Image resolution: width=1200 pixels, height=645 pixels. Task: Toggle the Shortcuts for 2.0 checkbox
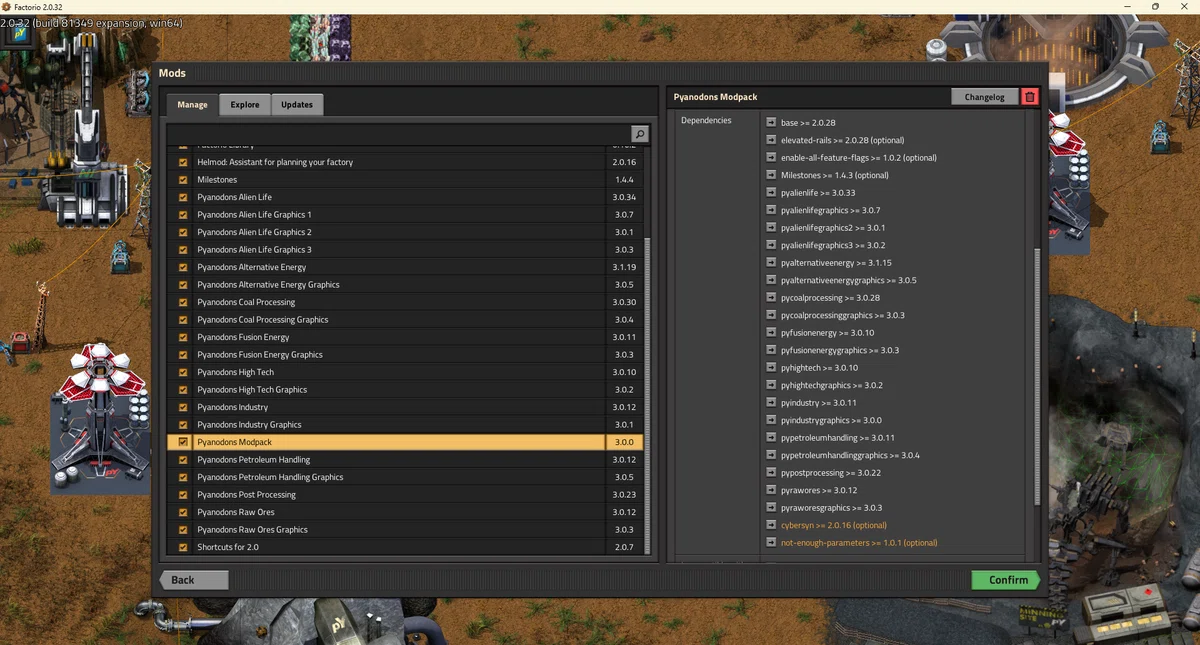click(x=183, y=547)
